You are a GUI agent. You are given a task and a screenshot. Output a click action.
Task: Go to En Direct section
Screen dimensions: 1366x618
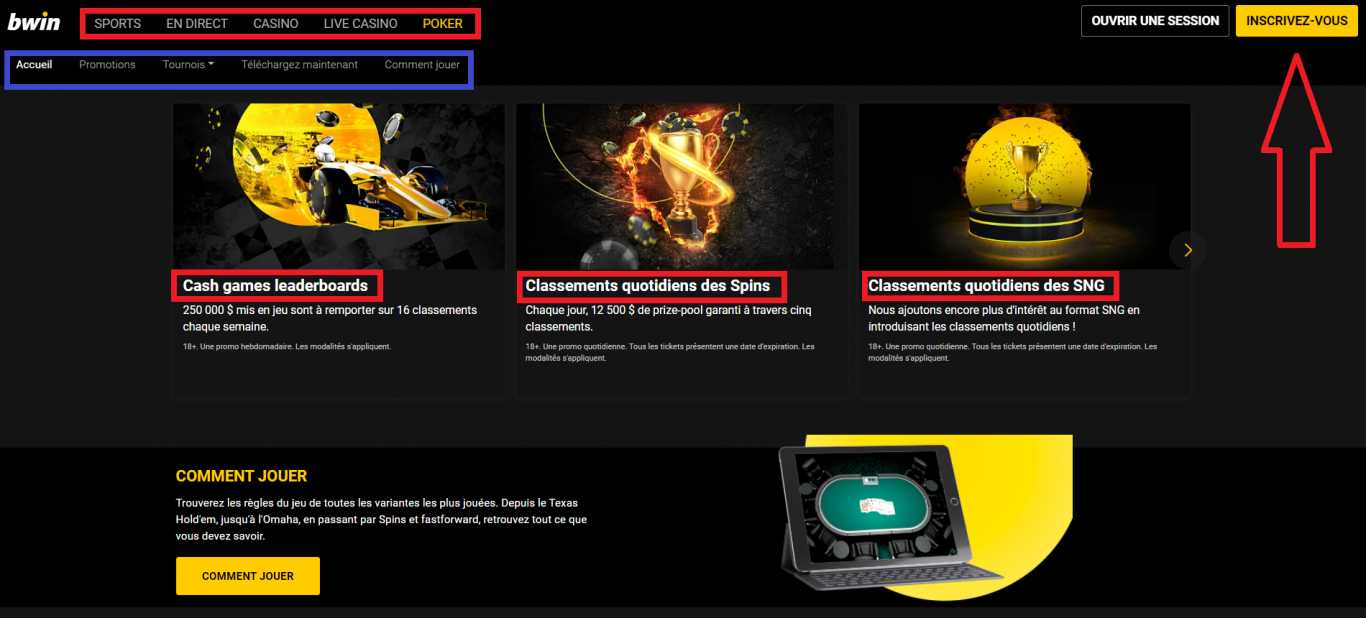tap(197, 23)
